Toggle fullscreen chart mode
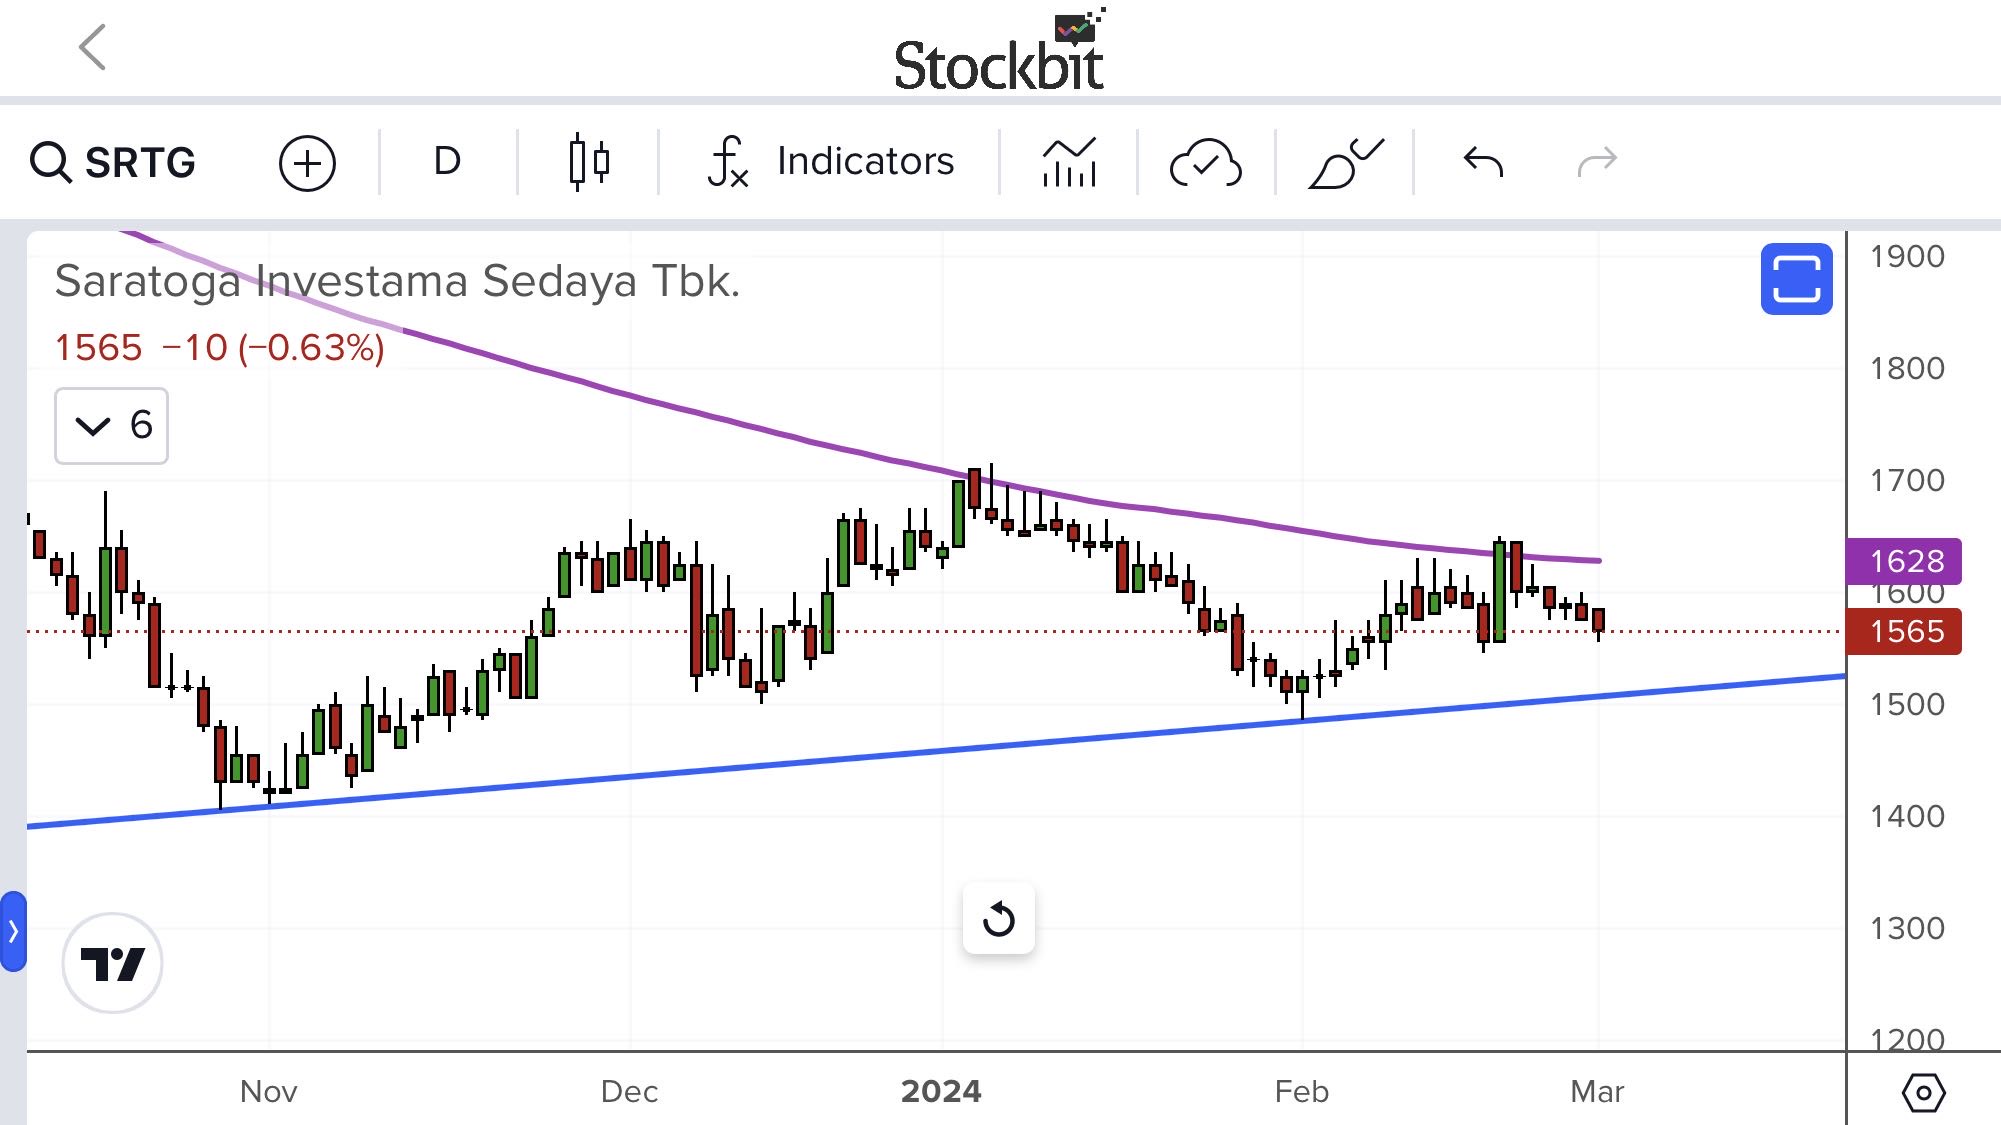Image resolution: width=2001 pixels, height=1125 pixels. 1796,279
